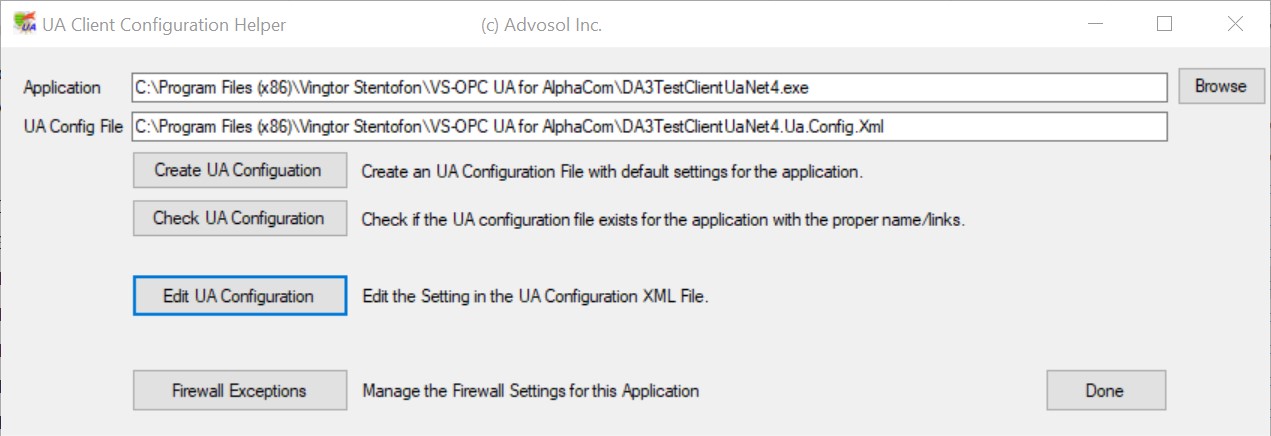Click the UA Config File label
1271x436 pixels.
pyautogui.click(x=73, y=127)
